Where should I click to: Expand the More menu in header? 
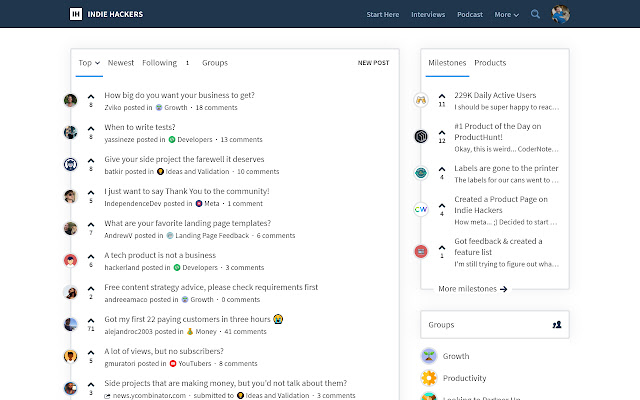[506, 15]
